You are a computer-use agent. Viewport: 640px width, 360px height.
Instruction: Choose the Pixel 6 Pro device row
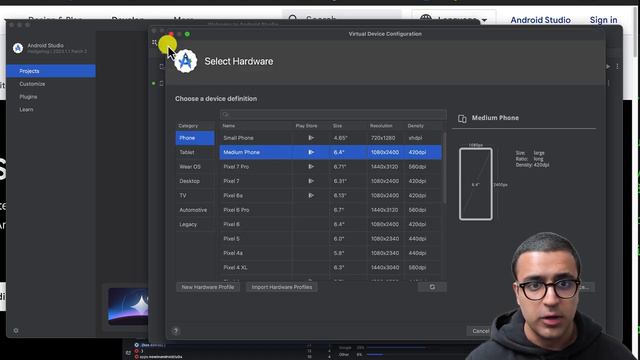click(331, 210)
